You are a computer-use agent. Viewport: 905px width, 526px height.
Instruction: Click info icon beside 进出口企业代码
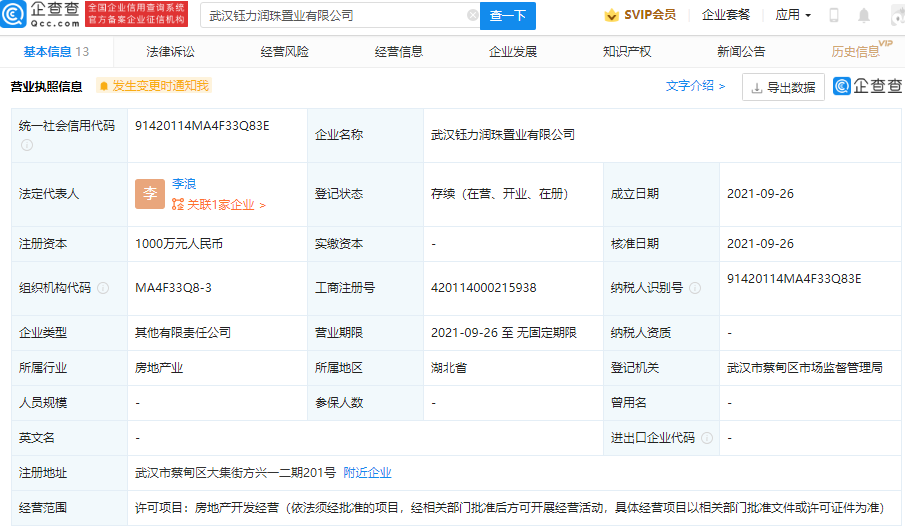[707, 438]
